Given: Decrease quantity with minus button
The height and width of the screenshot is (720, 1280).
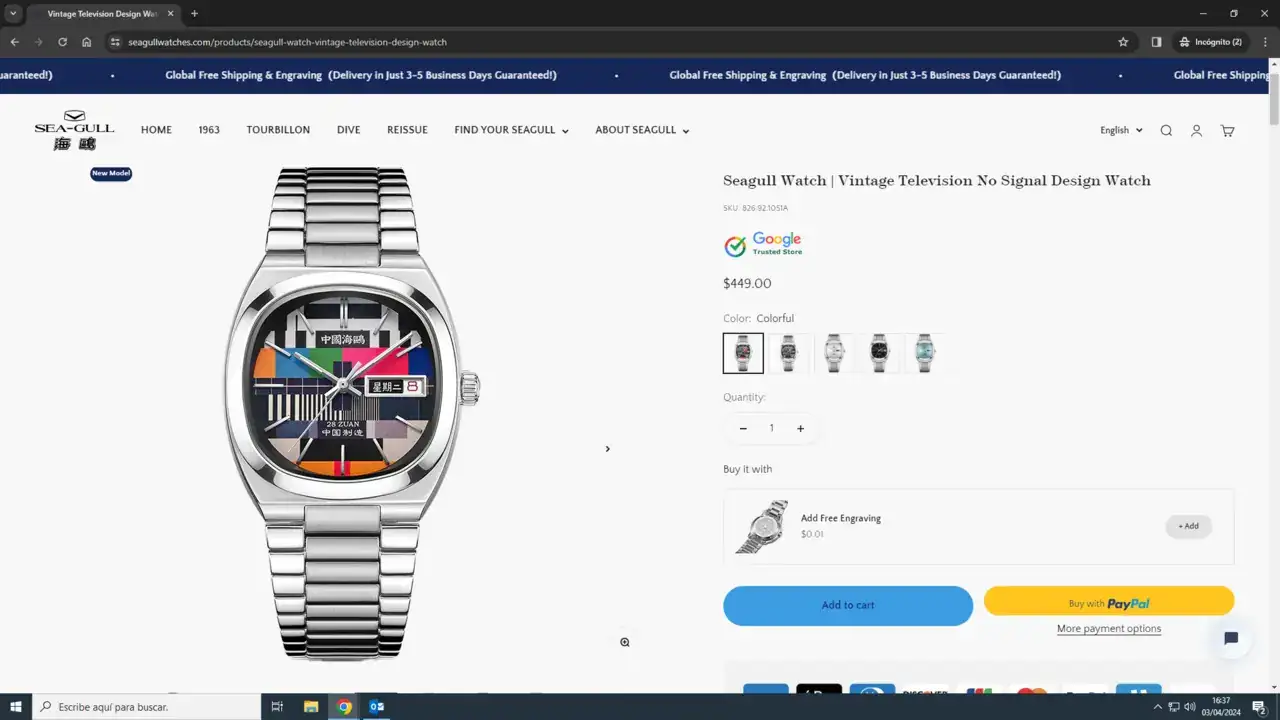Looking at the screenshot, I should pos(743,429).
